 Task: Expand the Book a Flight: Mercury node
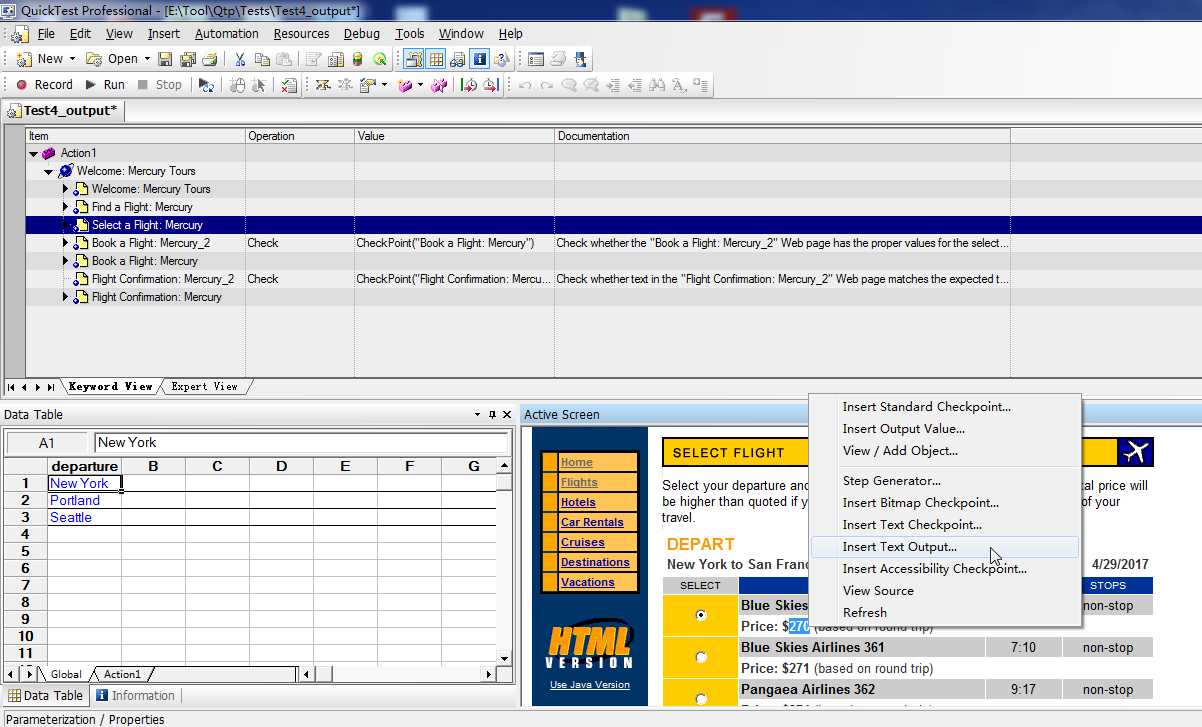pos(66,261)
